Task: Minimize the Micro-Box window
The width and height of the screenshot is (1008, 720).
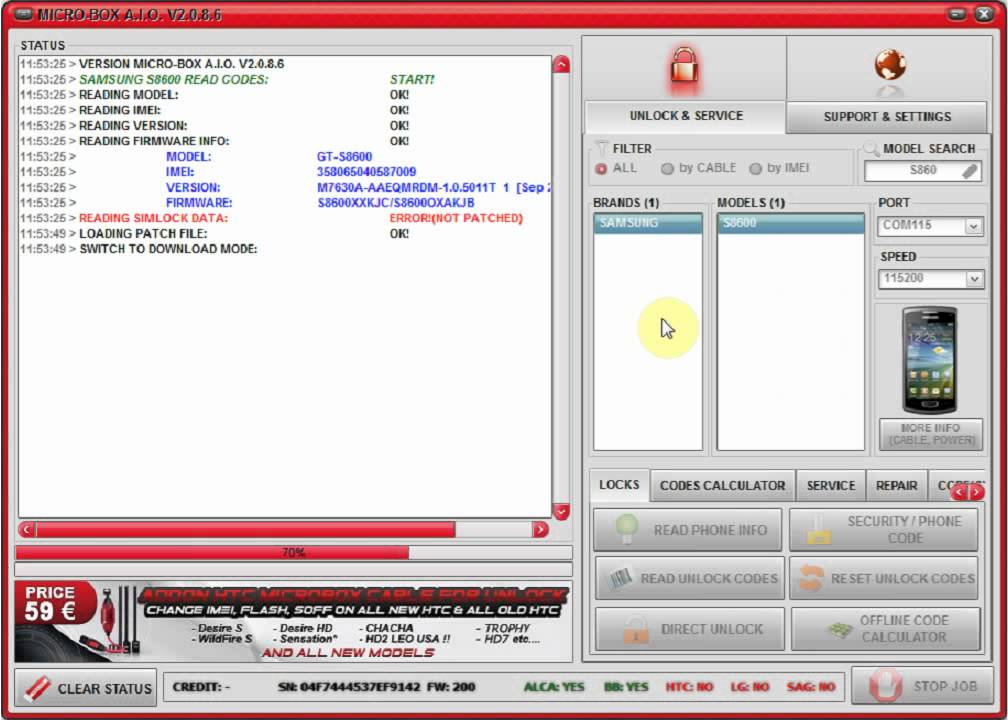Action: (957, 14)
